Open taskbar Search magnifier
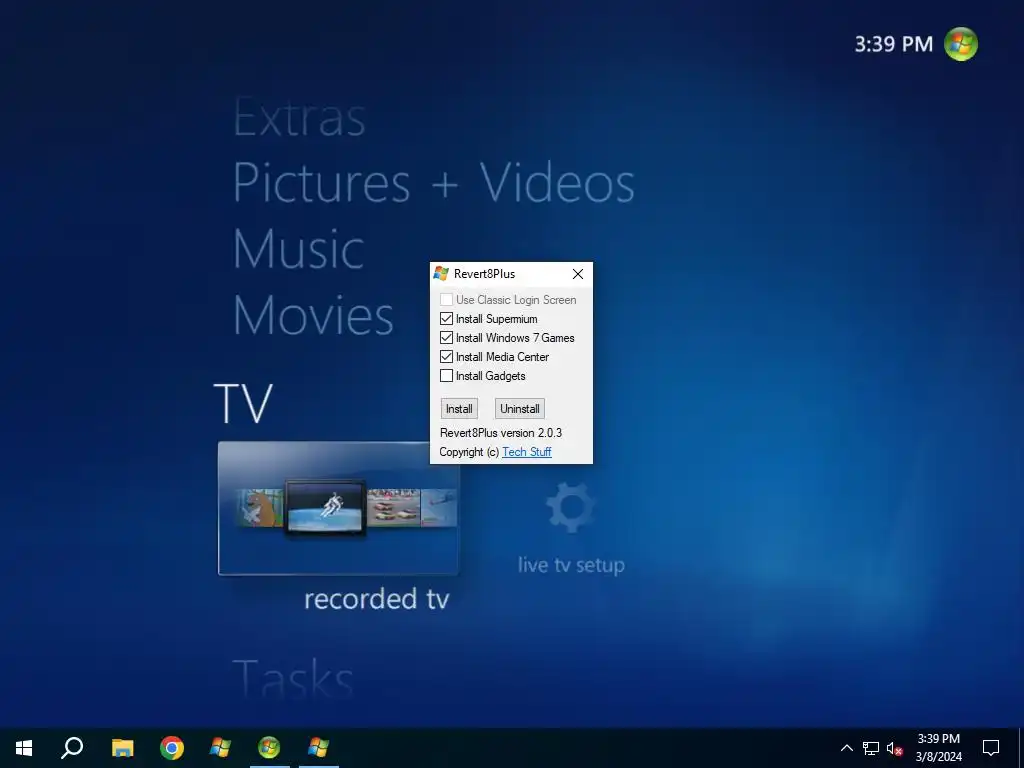 [72, 748]
